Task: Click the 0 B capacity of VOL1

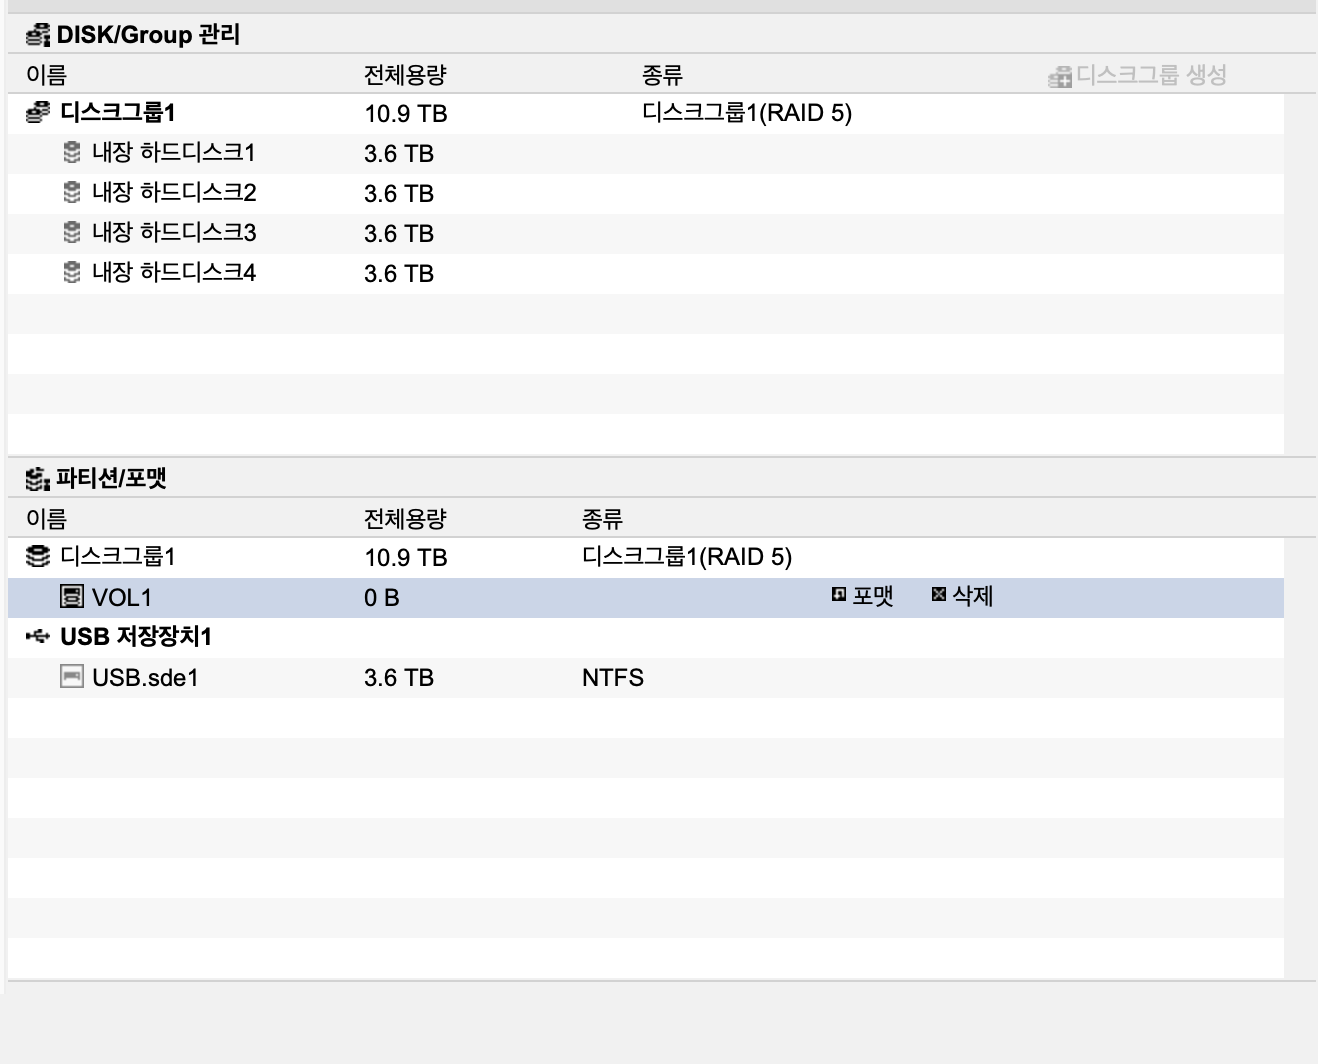Action: pyautogui.click(x=382, y=598)
